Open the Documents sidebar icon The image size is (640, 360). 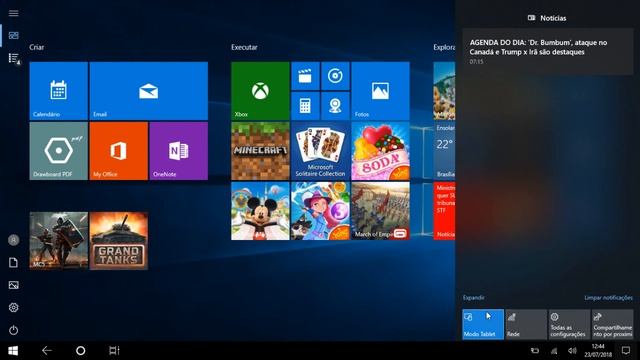pyautogui.click(x=13, y=262)
